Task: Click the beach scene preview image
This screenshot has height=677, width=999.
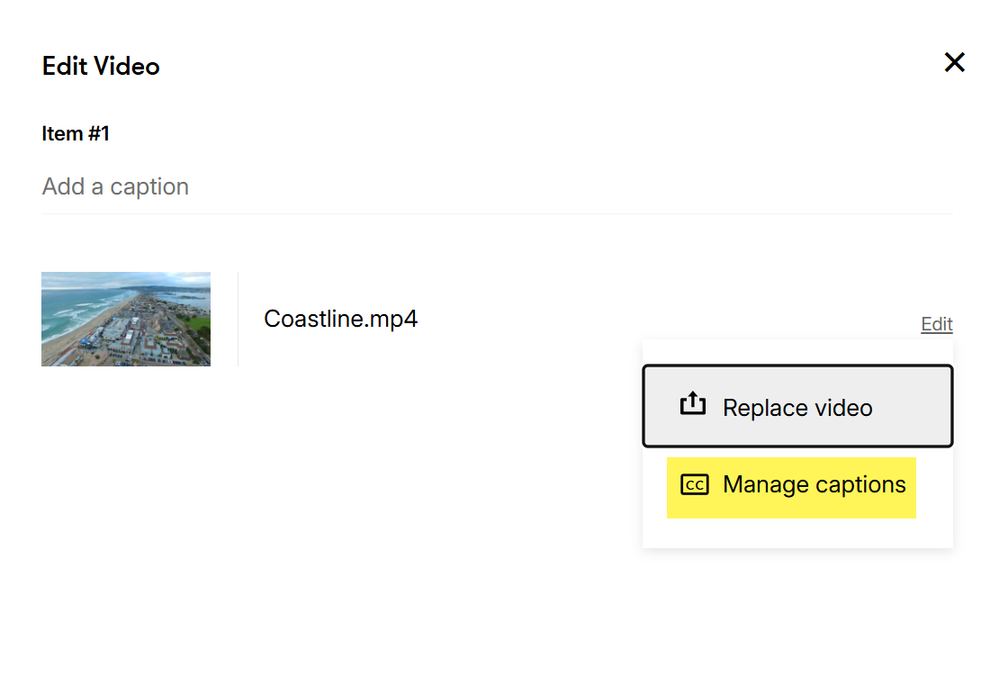Action: coord(126,319)
